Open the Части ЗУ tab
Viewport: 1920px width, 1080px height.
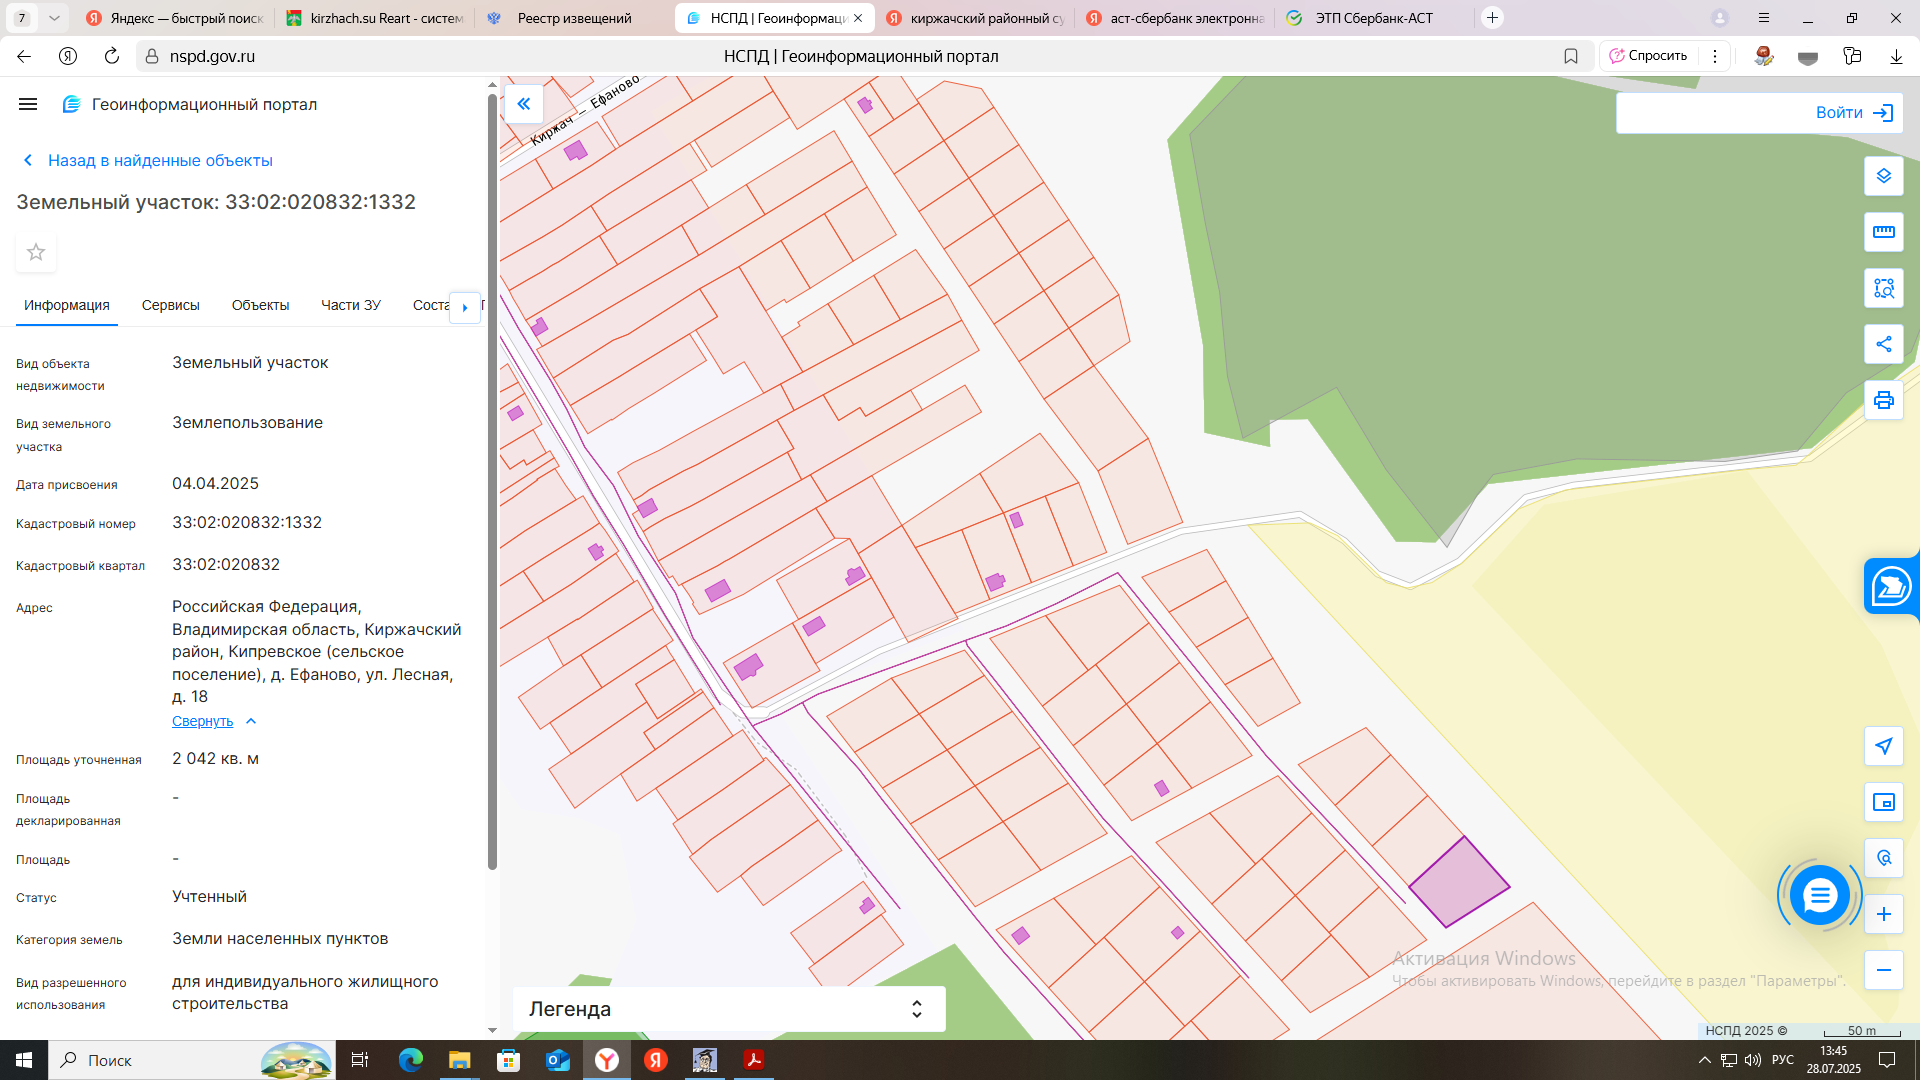point(350,305)
